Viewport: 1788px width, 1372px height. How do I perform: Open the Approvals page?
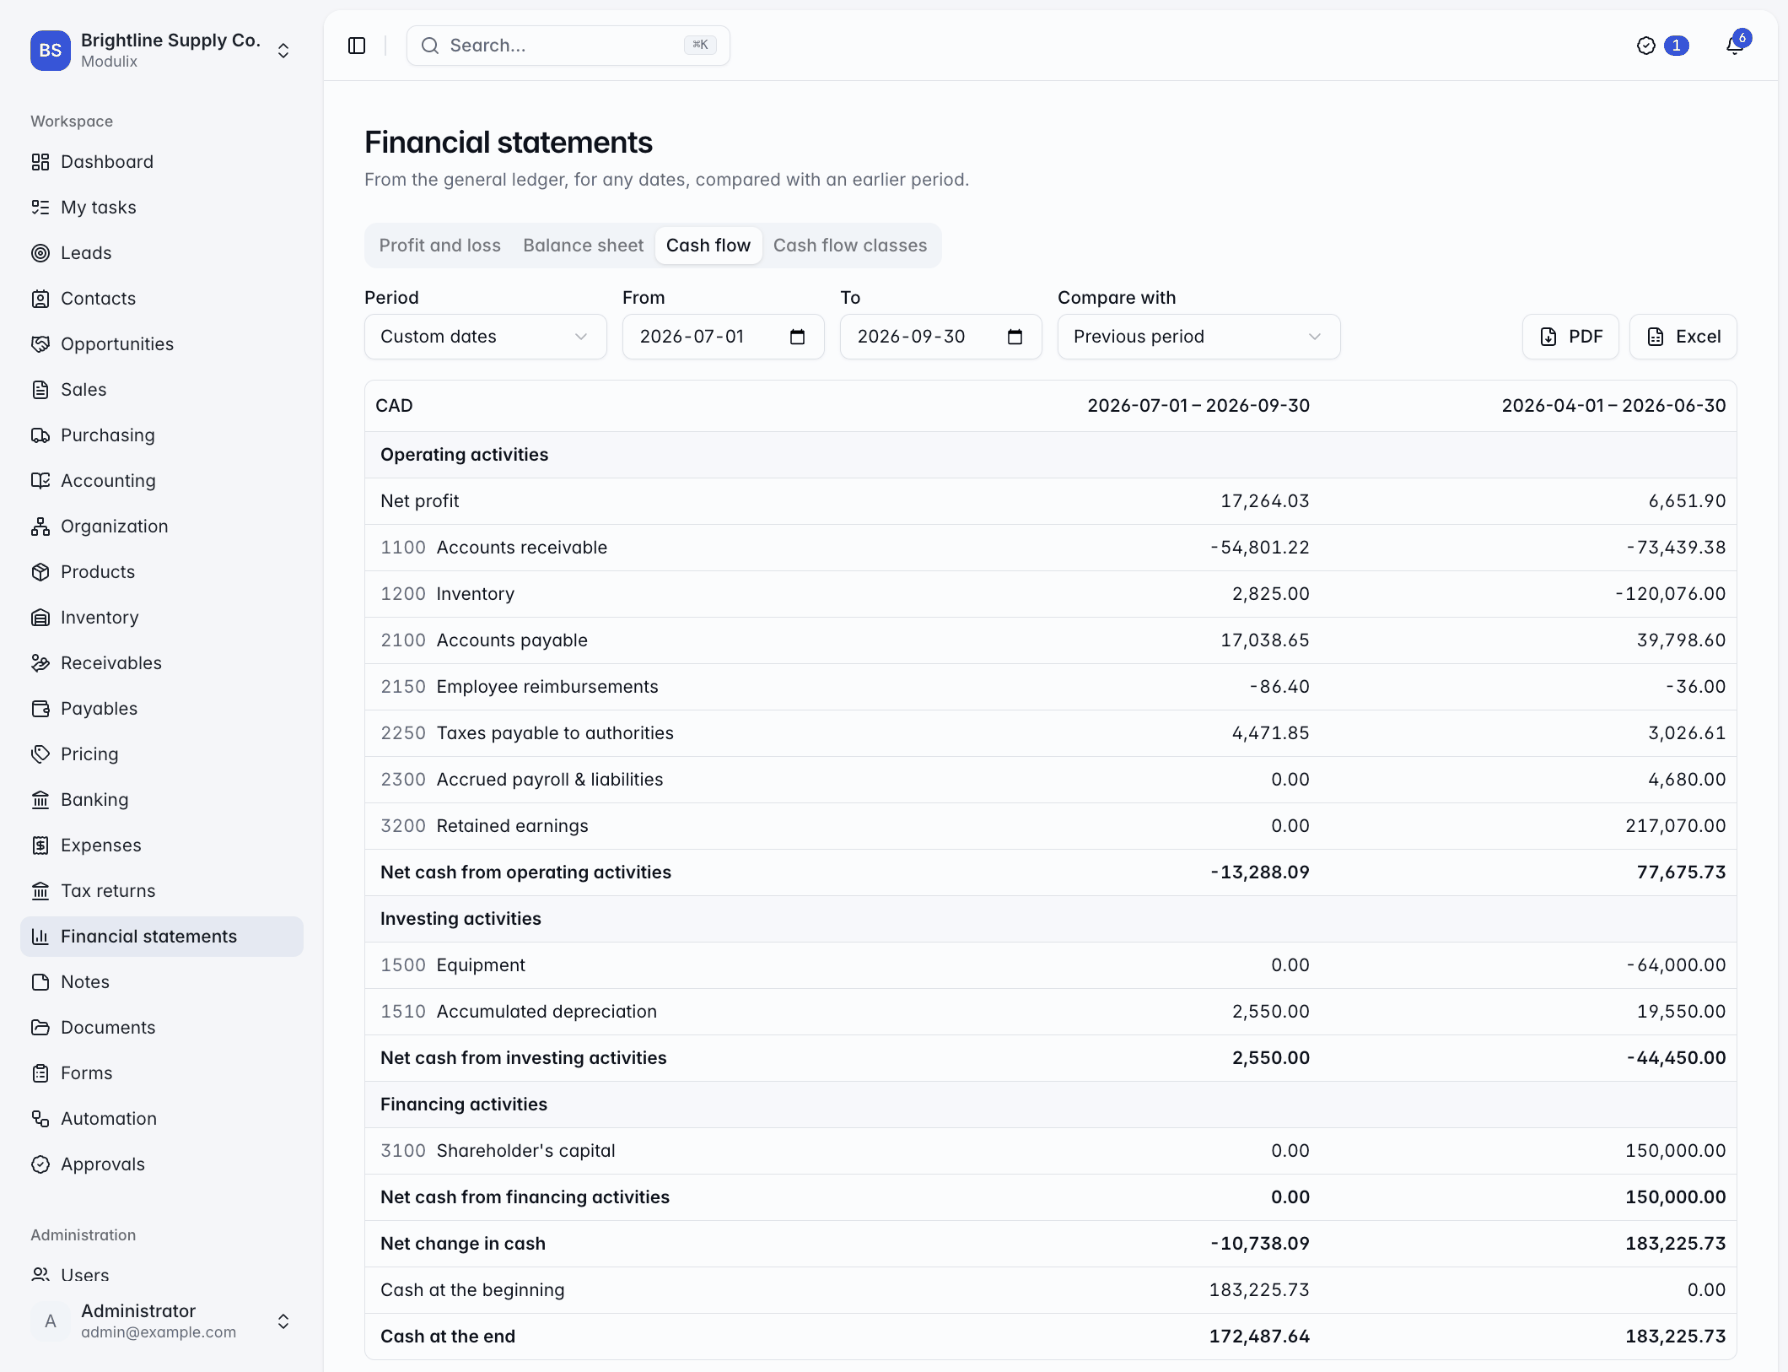click(161, 1164)
